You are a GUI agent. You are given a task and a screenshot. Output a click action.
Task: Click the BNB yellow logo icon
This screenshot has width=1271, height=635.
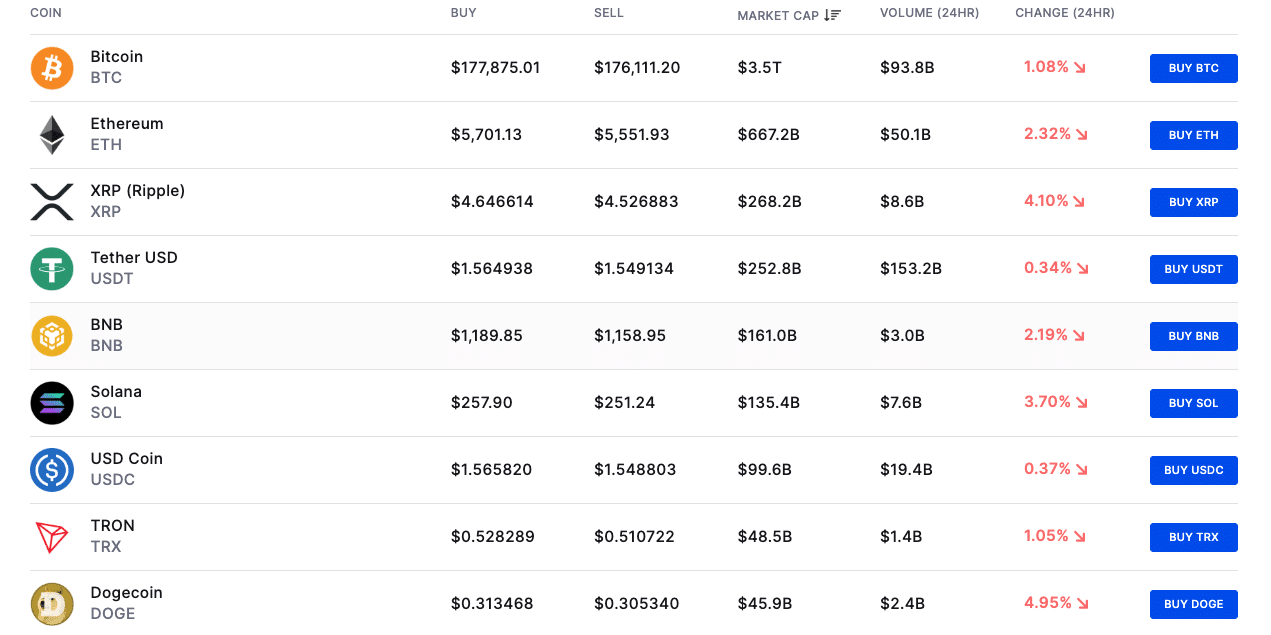click(x=52, y=336)
